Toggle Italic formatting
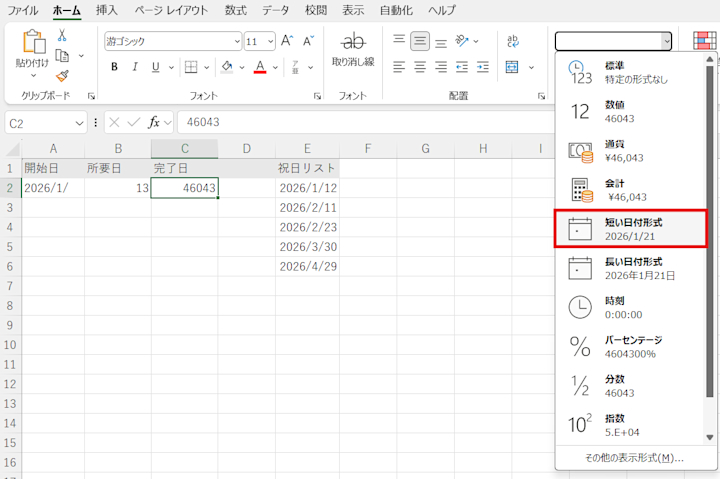This screenshot has height=479, width=720. tap(135, 67)
